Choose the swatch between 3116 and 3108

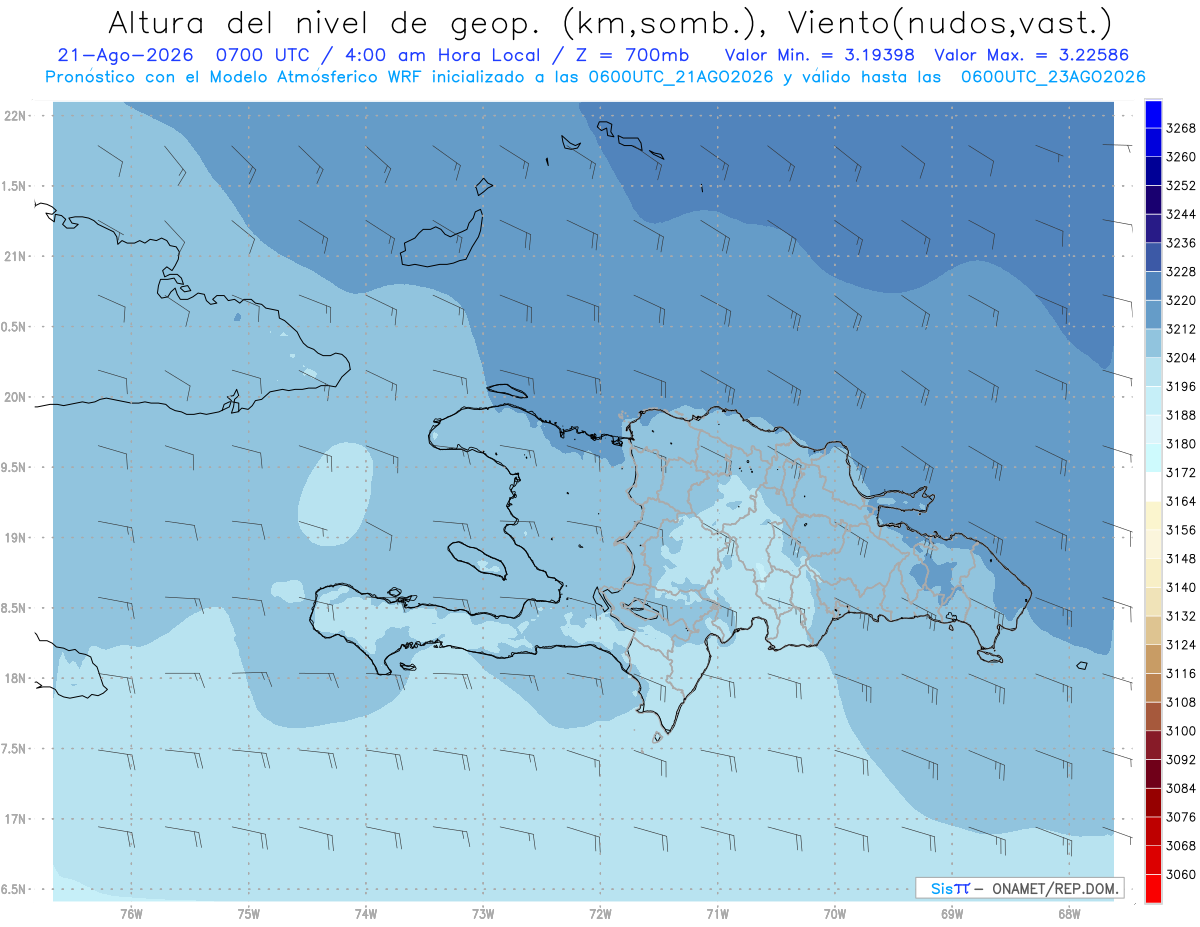tap(1153, 687)
